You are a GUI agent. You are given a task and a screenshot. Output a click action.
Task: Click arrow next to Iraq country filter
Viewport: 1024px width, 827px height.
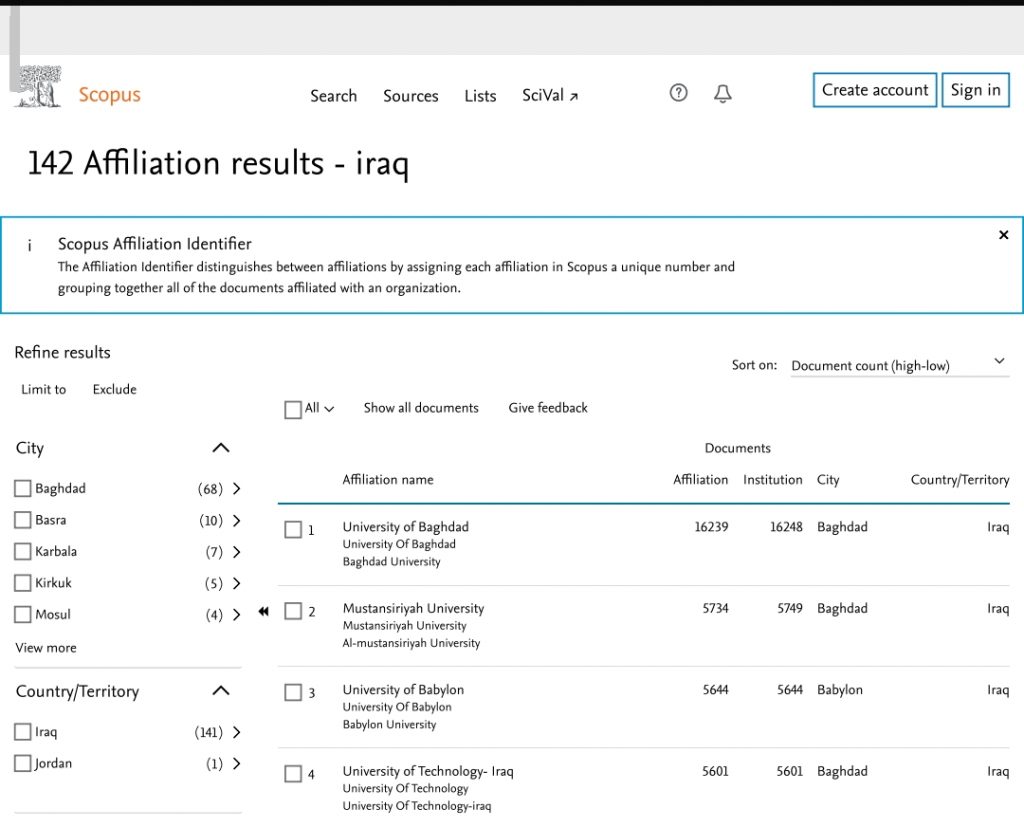[237, 732]
